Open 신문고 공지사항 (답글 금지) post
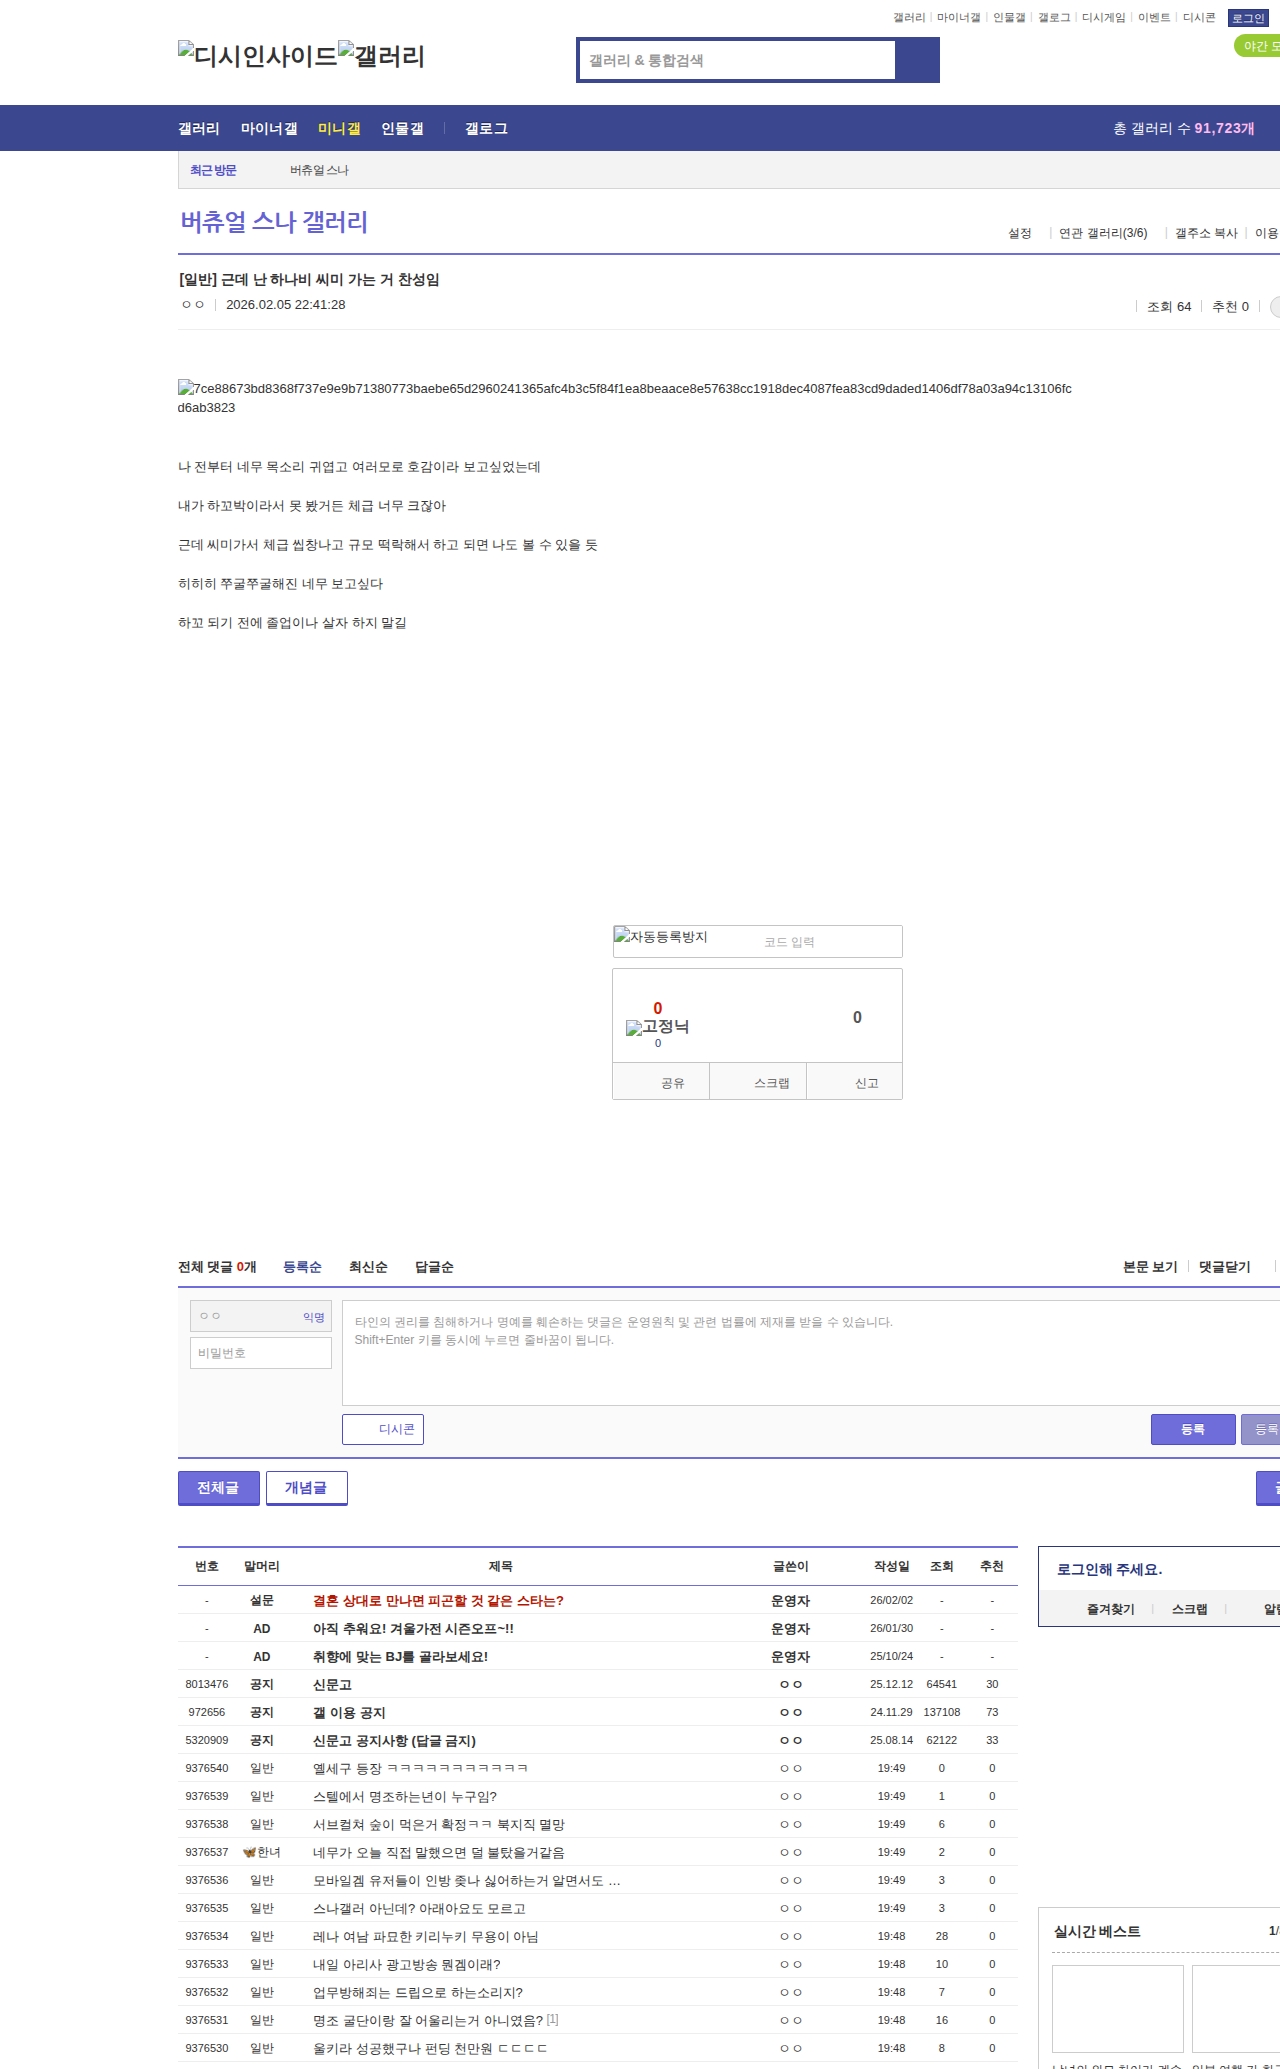The image size is (1280, 2069). click(394, 1740)
